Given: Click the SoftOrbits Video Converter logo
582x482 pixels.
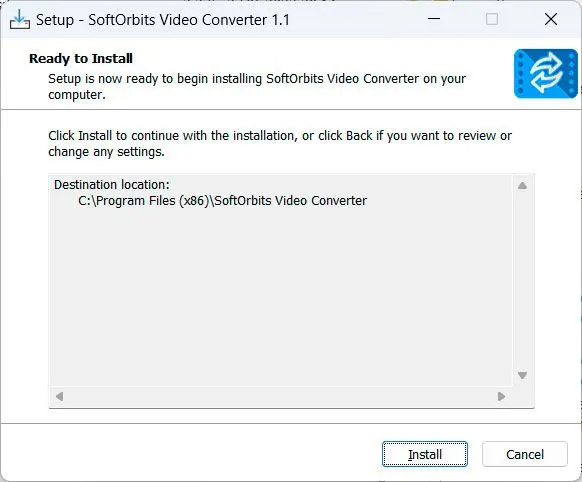Looking at the screenshot, I should tap(546, 73).
